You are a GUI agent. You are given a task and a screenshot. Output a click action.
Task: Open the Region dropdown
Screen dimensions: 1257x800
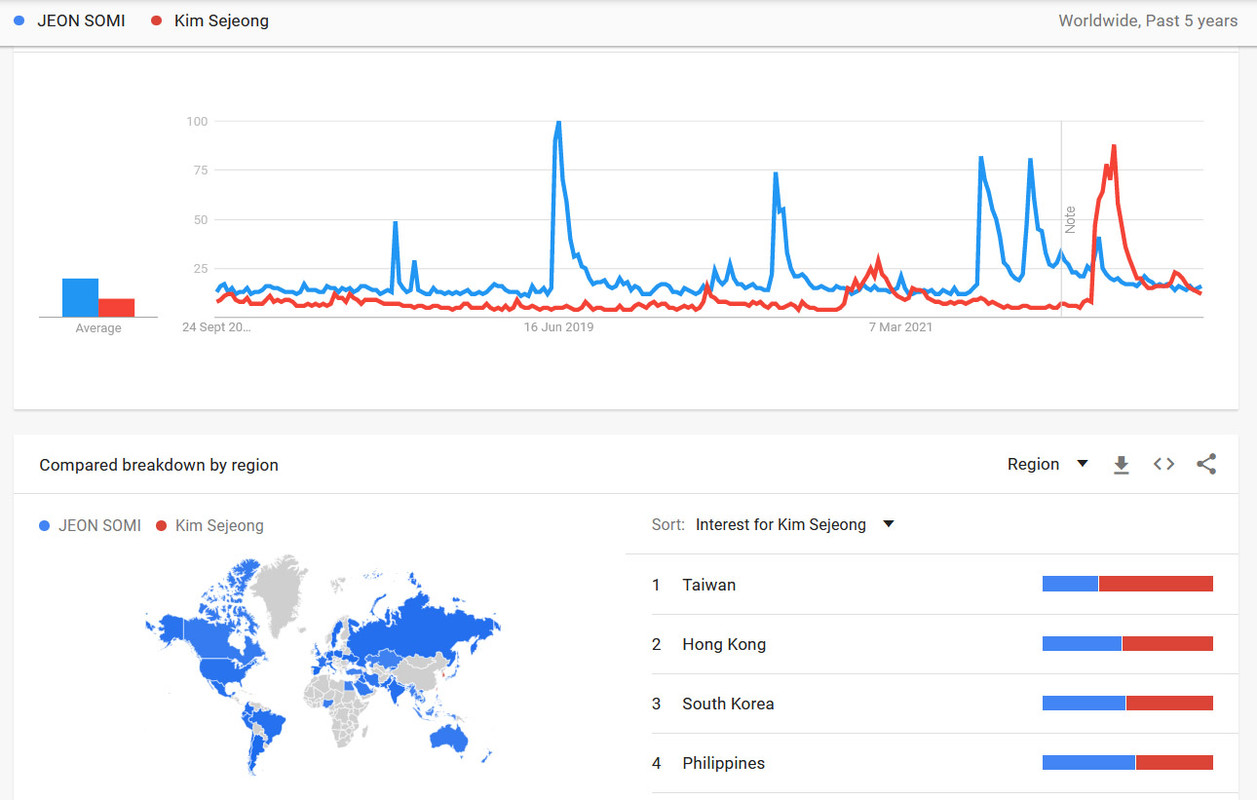click(1048, 464)
